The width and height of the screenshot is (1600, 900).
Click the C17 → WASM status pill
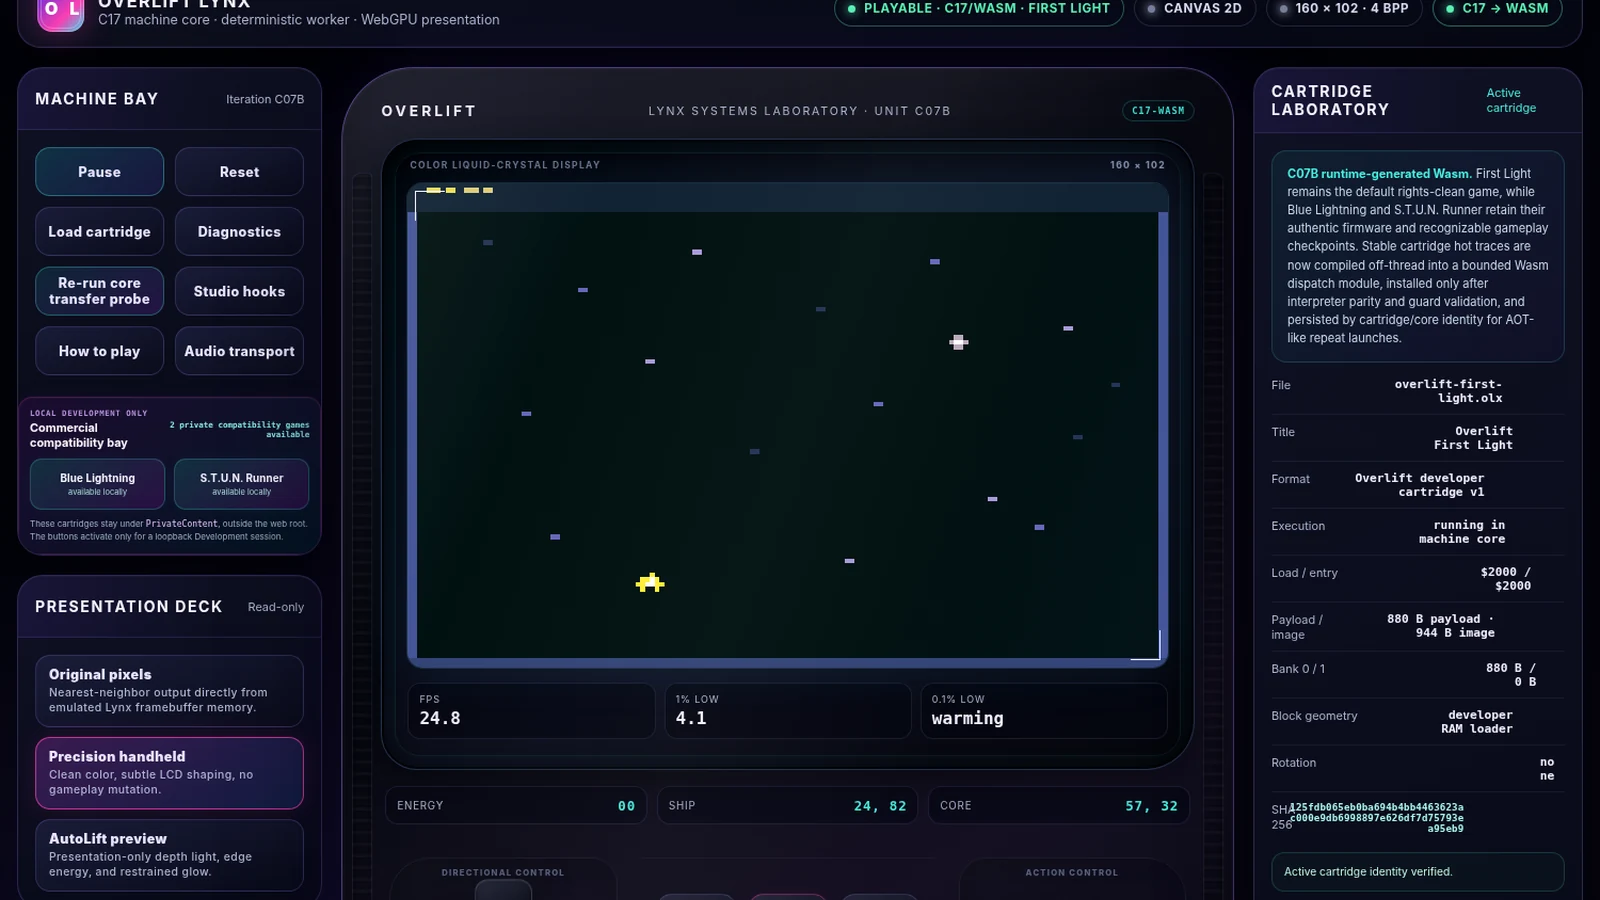pos(1496,9)
